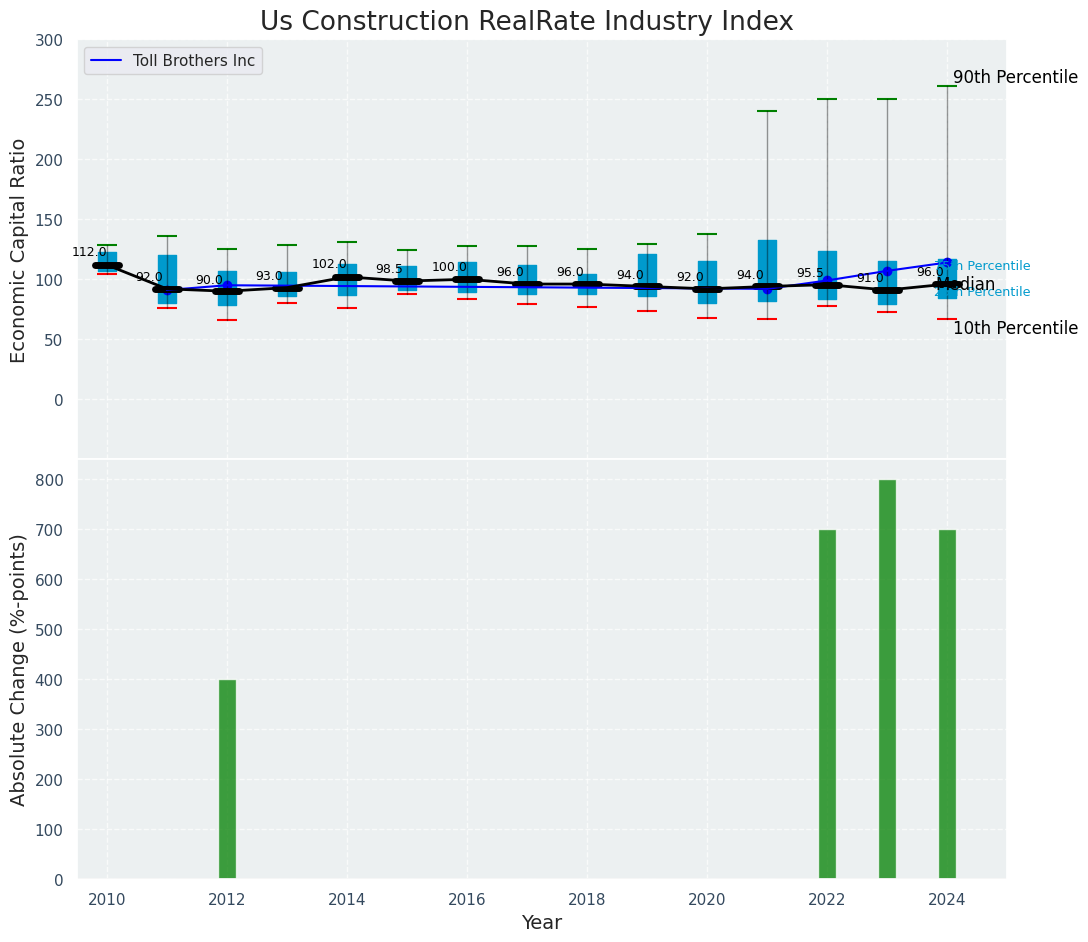Click the 10th Percentile annotation

pos(1014,328)
